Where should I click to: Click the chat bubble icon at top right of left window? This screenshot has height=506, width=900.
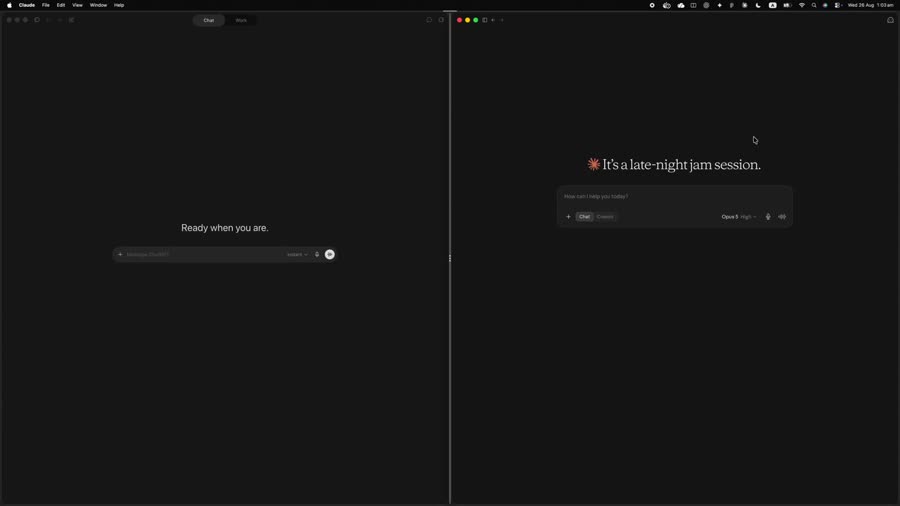[x=429, y=20]
